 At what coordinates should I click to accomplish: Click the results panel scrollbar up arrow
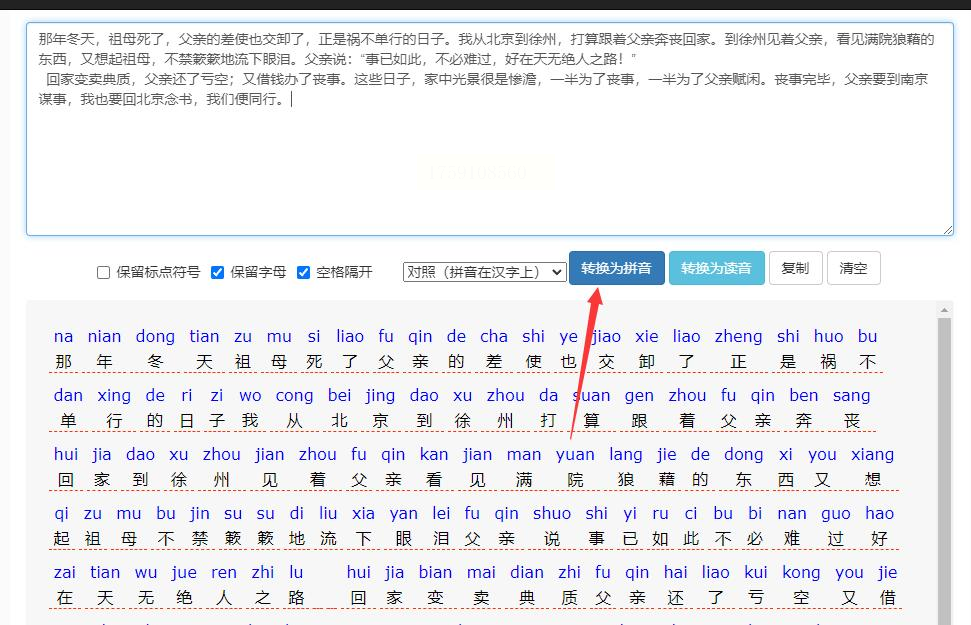coord(945,309)
